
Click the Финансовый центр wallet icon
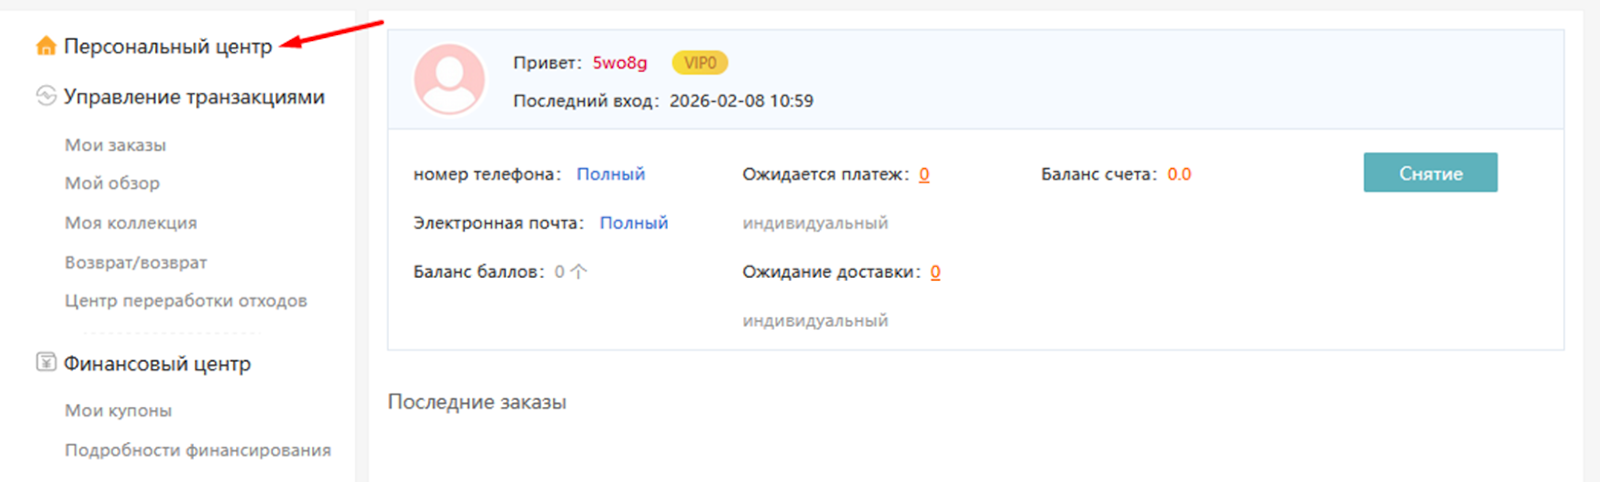coord(46,362)
